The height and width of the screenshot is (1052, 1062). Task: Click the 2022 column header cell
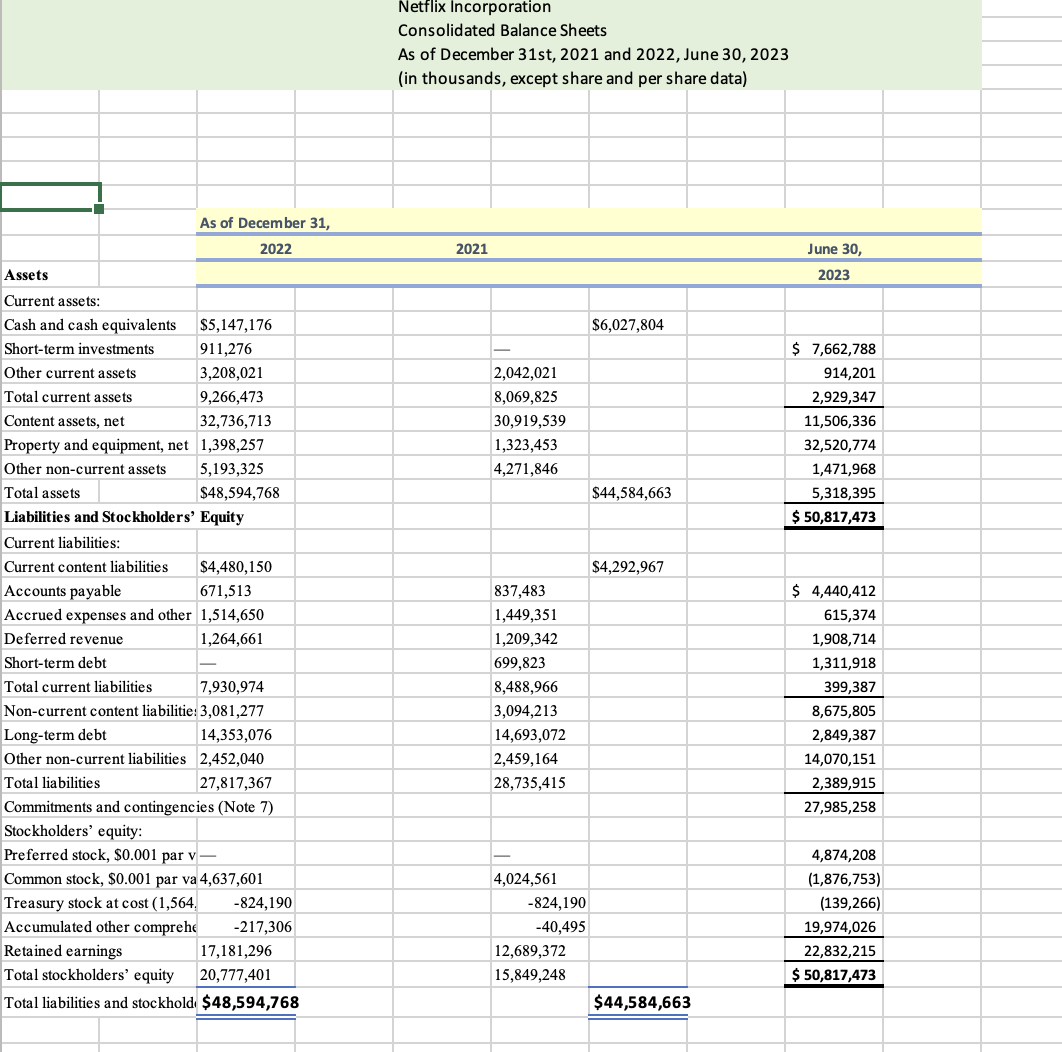pos(276,248)
